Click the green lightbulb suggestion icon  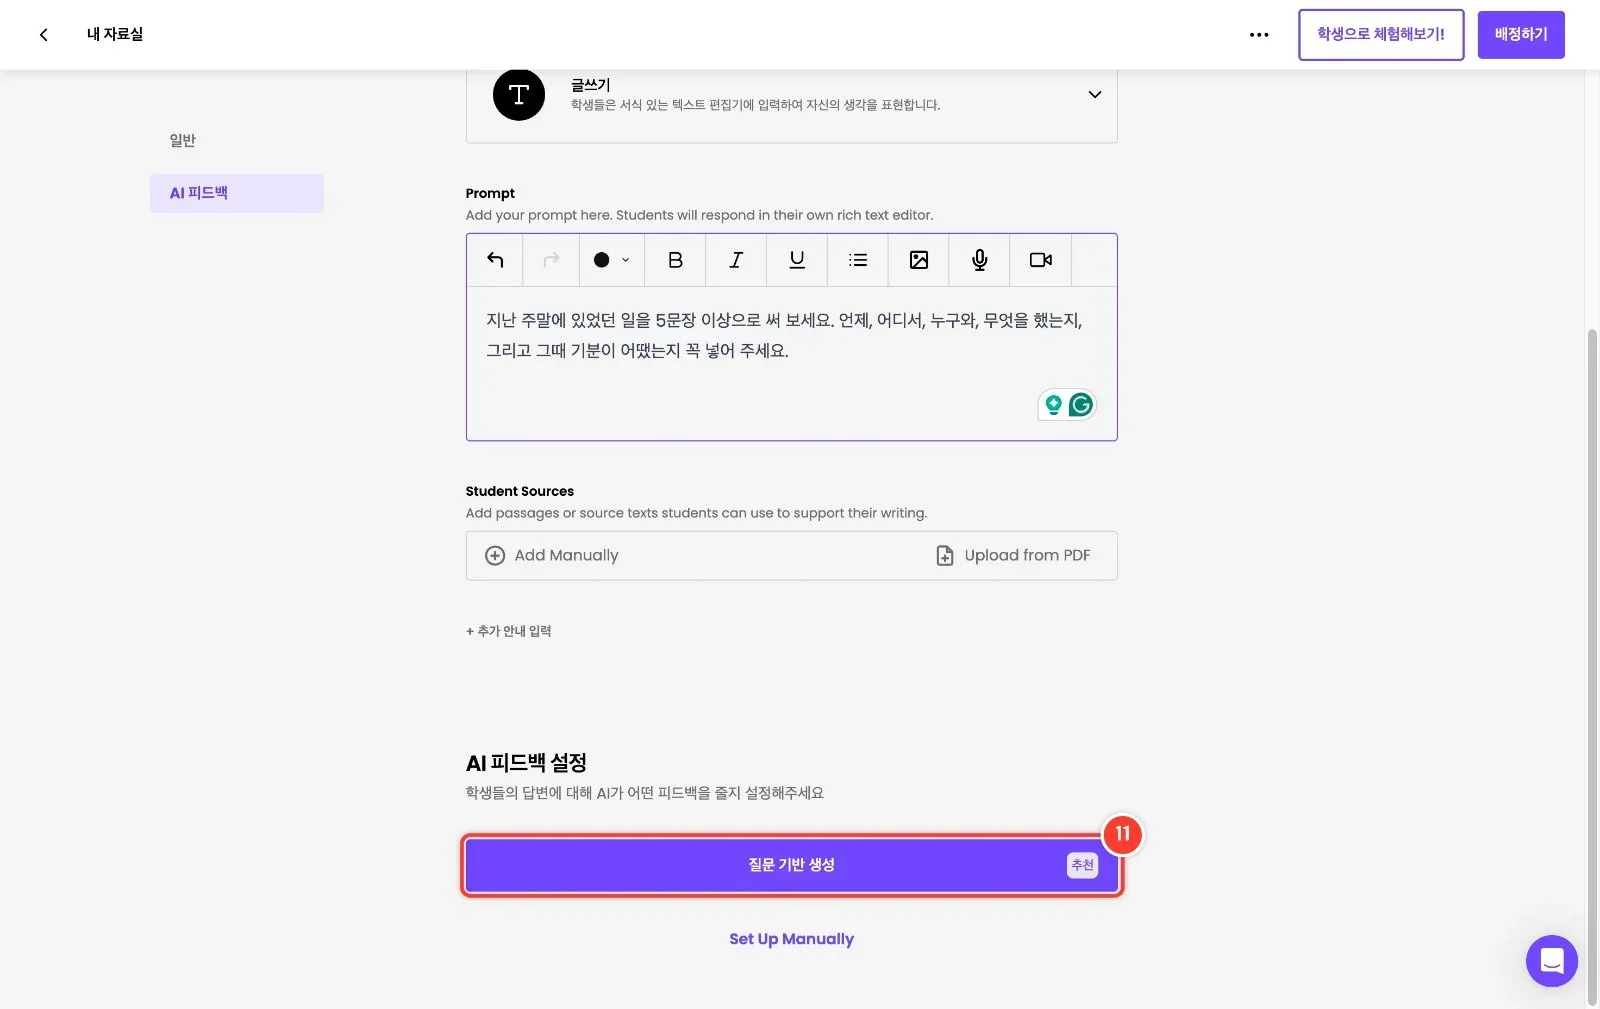(x=1053, y=405)
